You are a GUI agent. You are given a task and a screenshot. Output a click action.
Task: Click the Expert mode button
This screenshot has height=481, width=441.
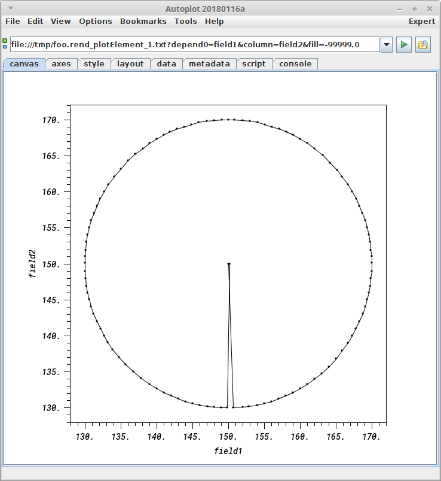point(422,21)
